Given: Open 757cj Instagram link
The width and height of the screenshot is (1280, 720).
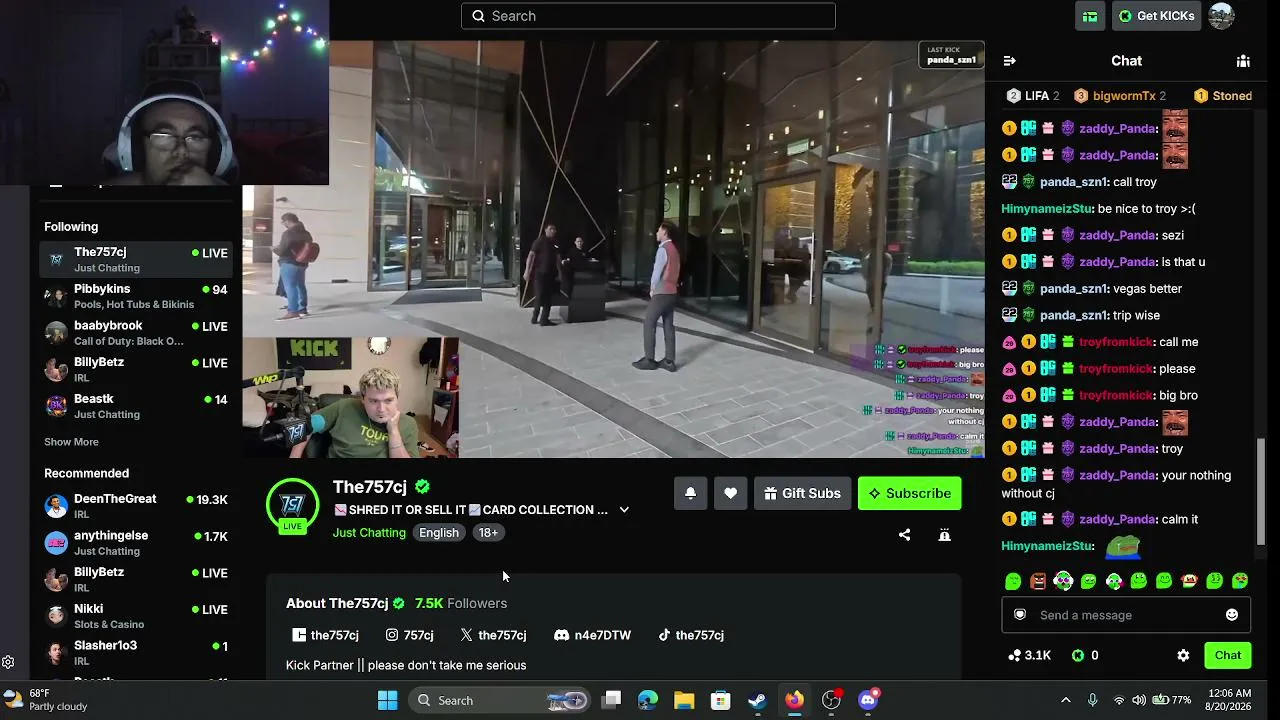Looking at the screenshot, I should tap(410, 635).
